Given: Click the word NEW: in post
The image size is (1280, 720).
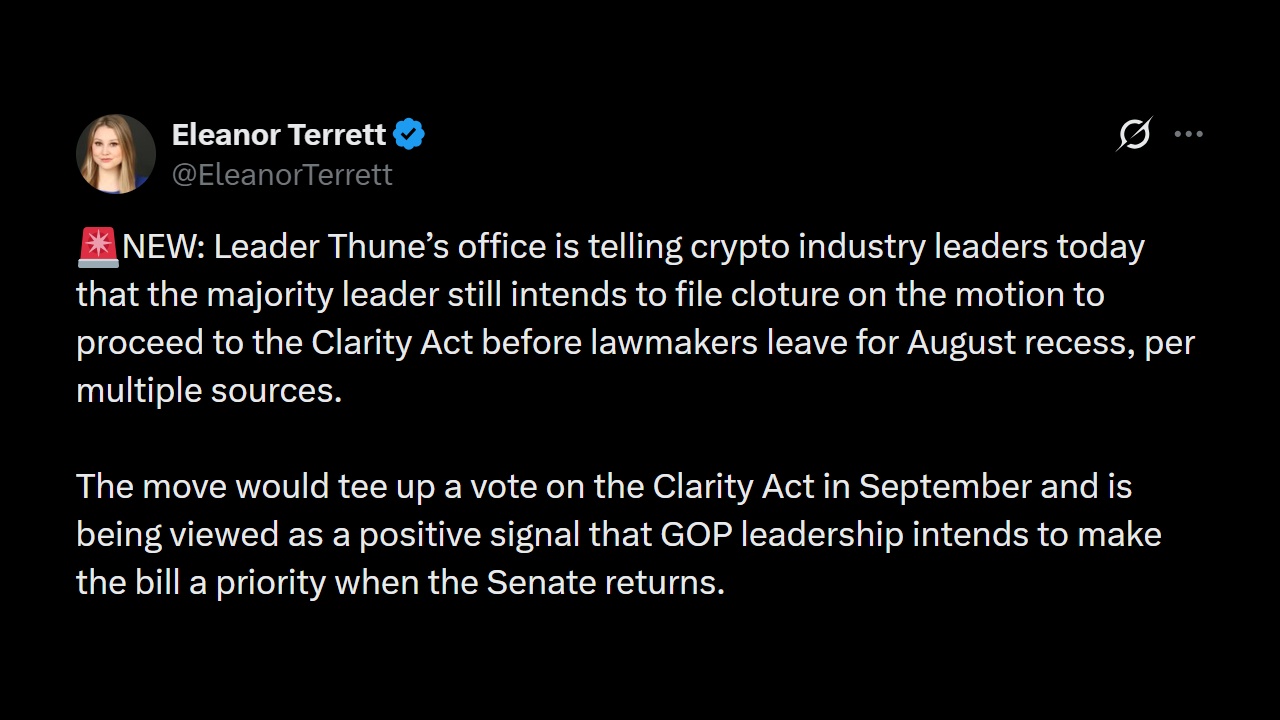Looking at the screenshot, I should tap(163, 247).
